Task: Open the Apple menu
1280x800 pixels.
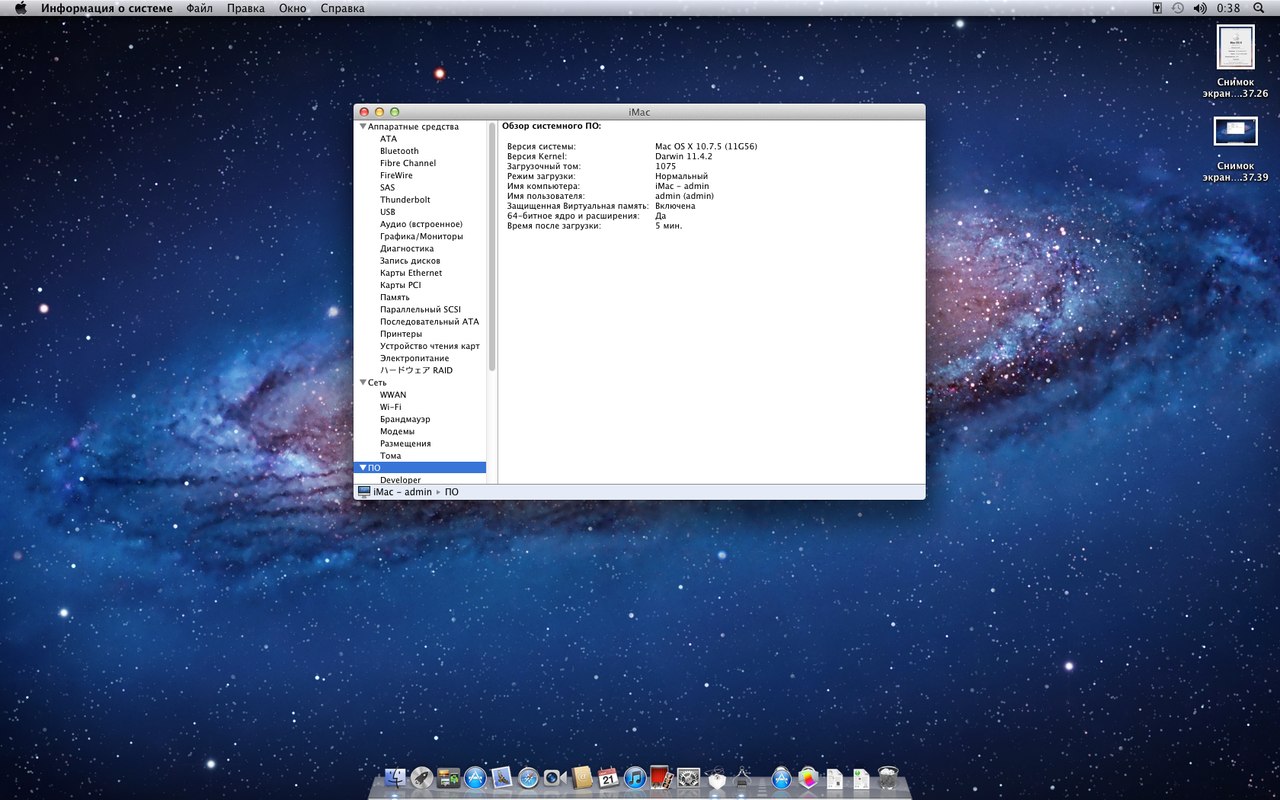Action: click(x=20, y=8)
